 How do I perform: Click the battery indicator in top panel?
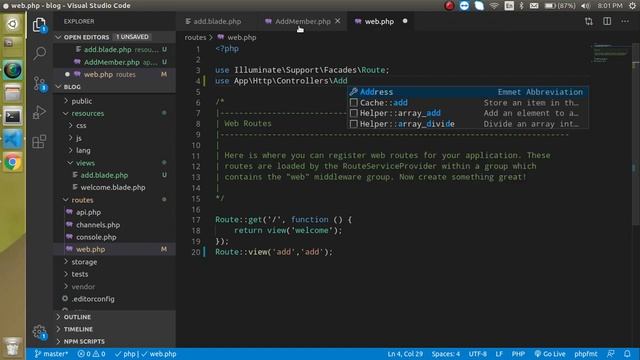point(560,6)
